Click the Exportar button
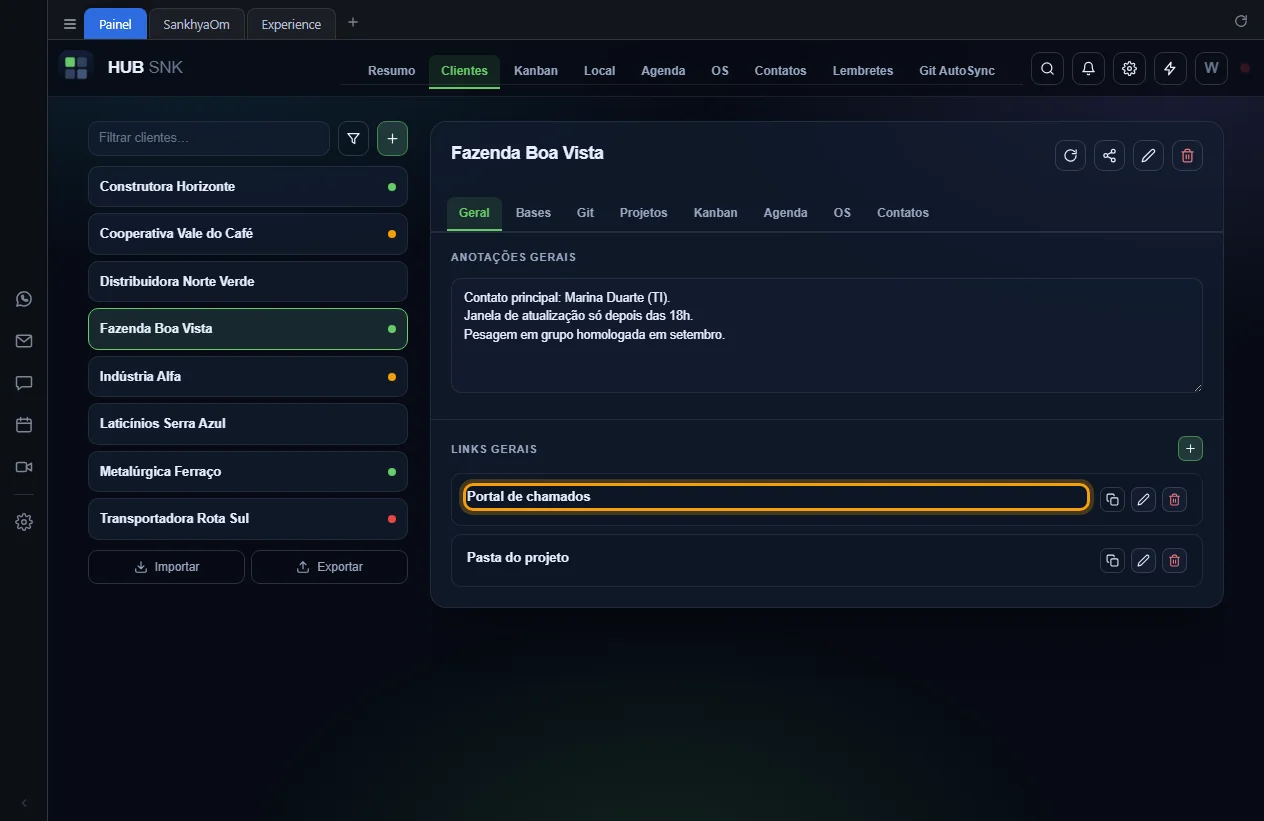The image size is (1264, 821). [329, 567]
